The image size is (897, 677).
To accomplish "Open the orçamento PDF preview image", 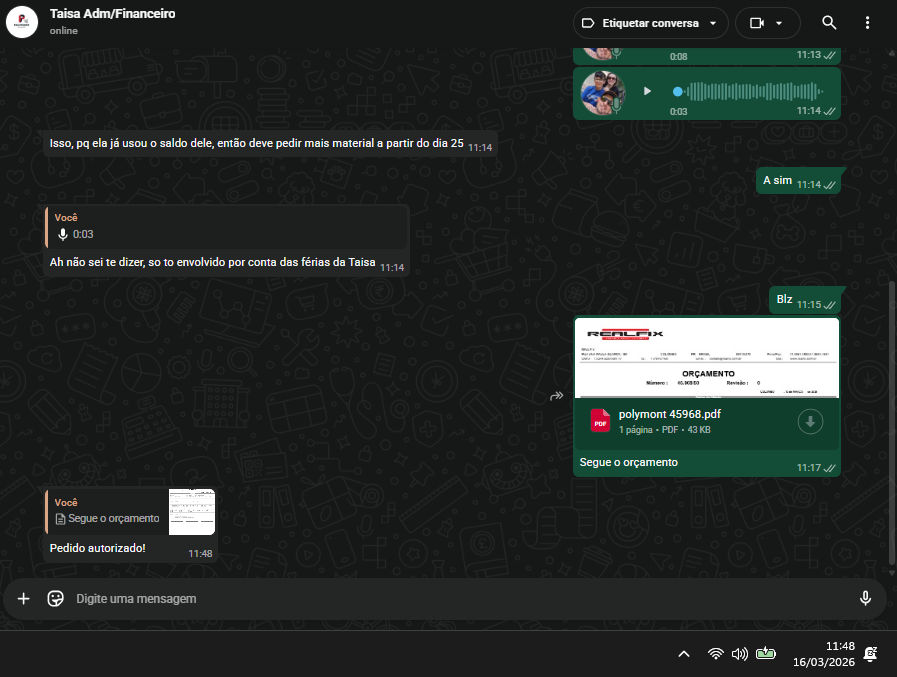I will click(x=706, y=357).
